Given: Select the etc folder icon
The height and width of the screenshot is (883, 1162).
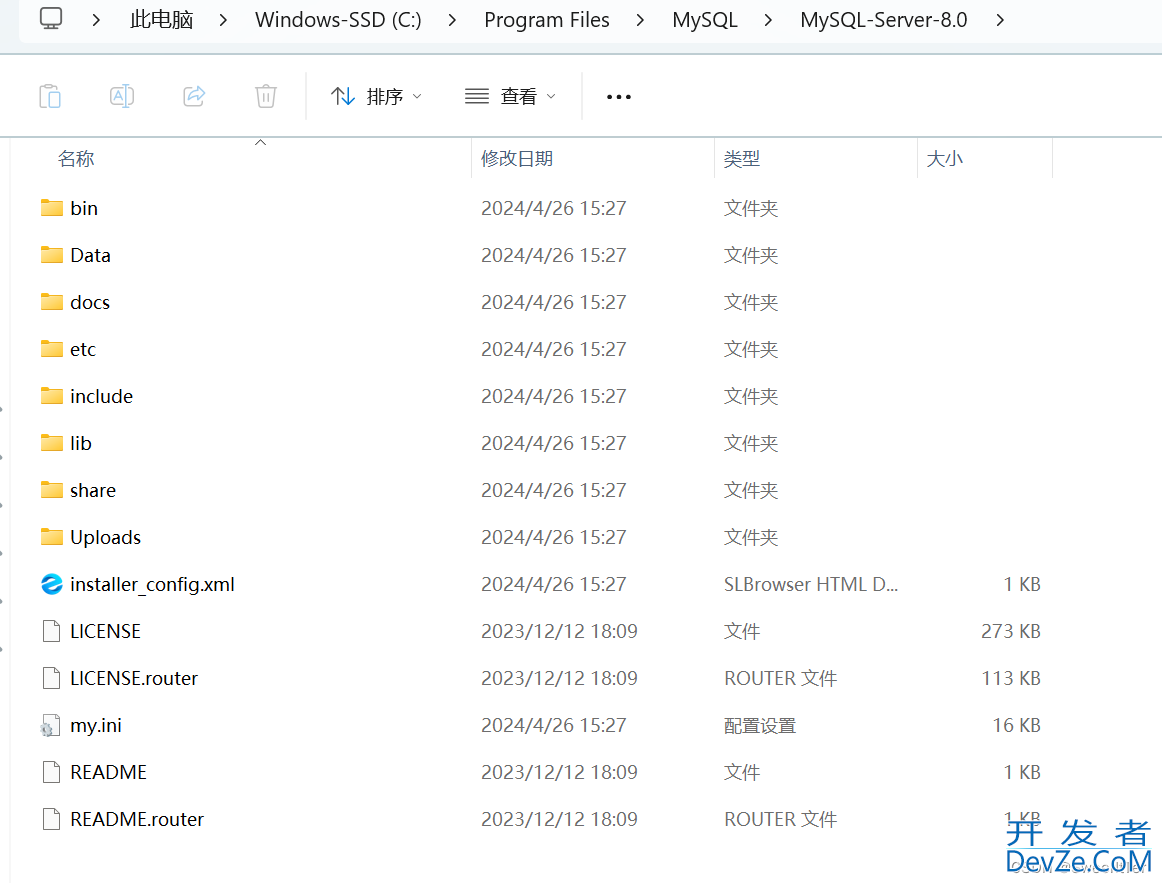Looking at the screenshot, I should (x=51, y=349).
